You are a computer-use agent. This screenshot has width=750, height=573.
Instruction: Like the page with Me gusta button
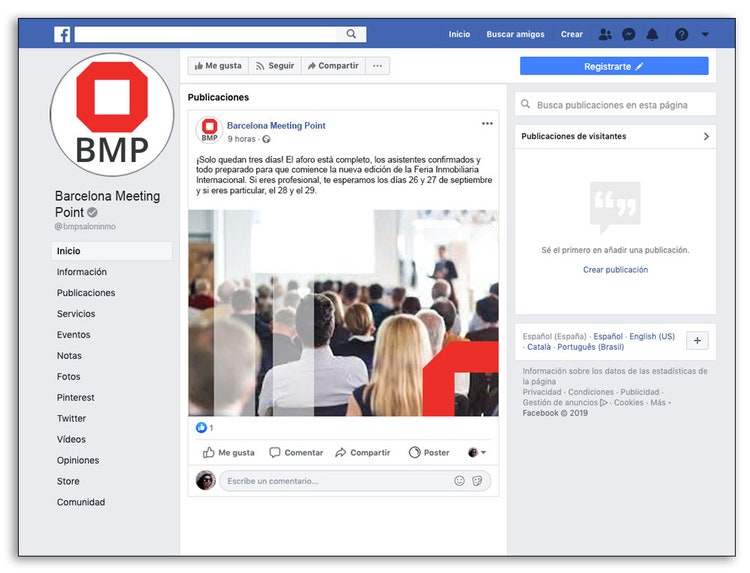(218, 66)
